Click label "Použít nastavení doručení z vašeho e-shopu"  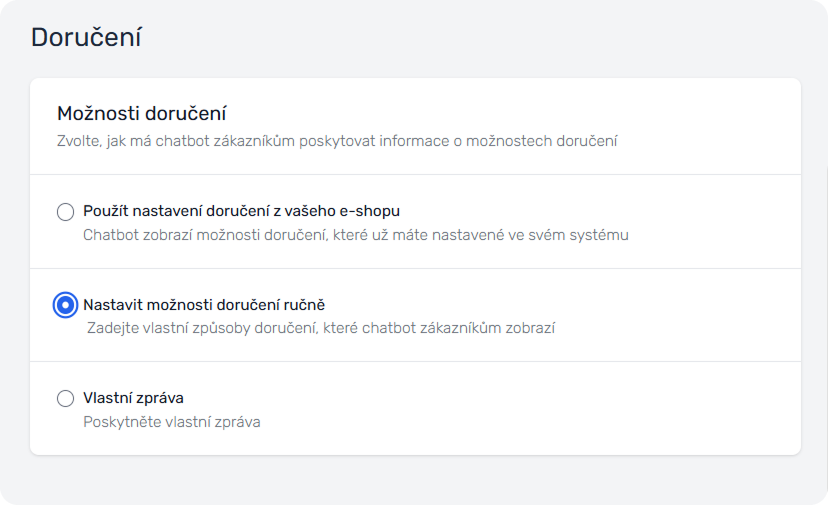(242, 211)
